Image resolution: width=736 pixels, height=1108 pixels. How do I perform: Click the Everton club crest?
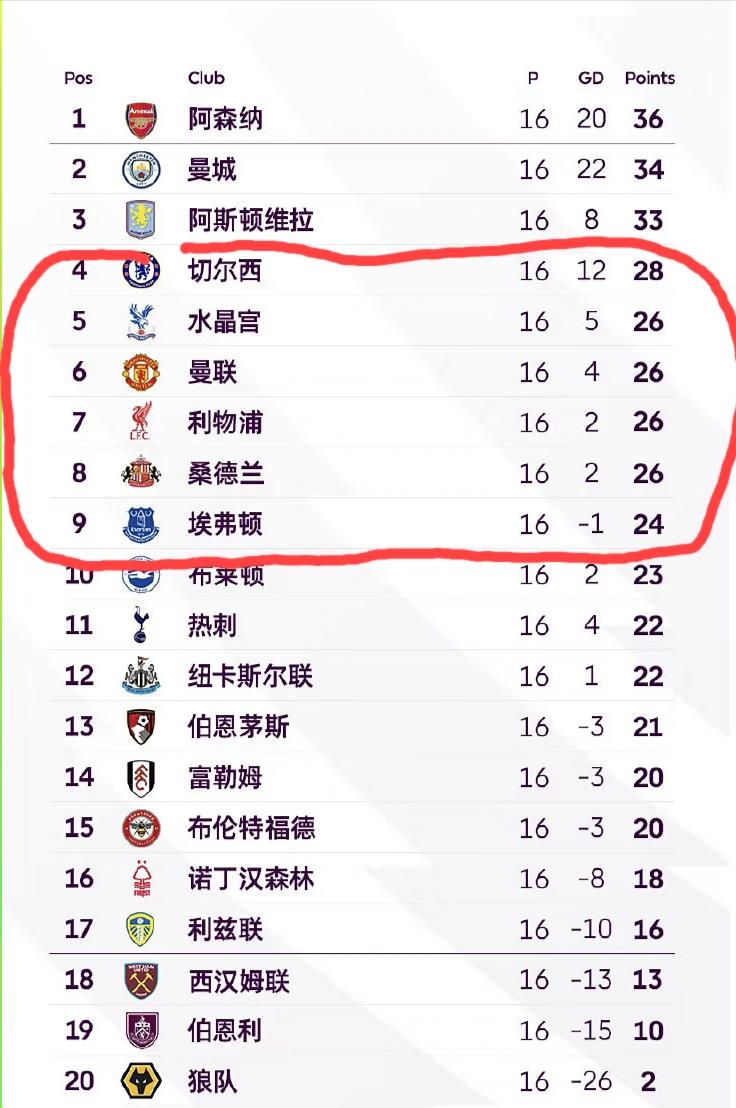141,524
